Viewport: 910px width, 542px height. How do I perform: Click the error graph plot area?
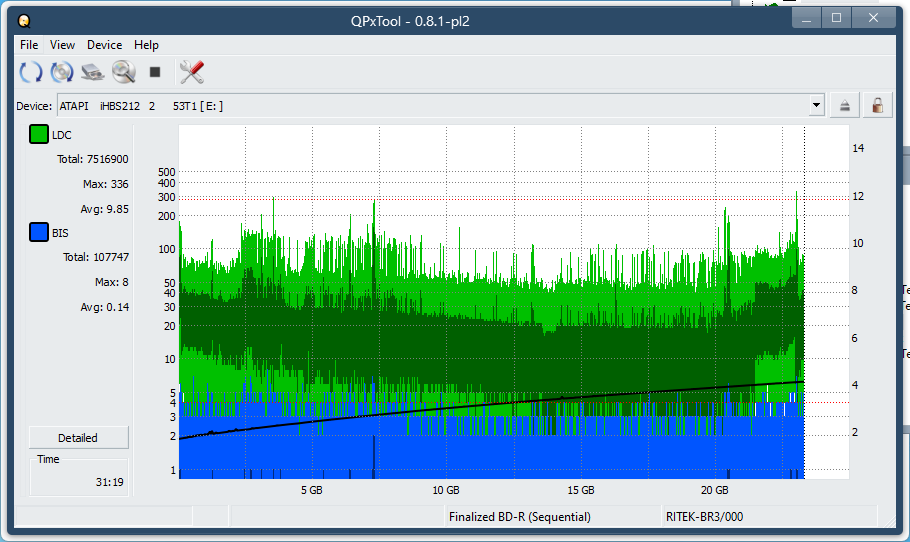[x=514, y=302]
